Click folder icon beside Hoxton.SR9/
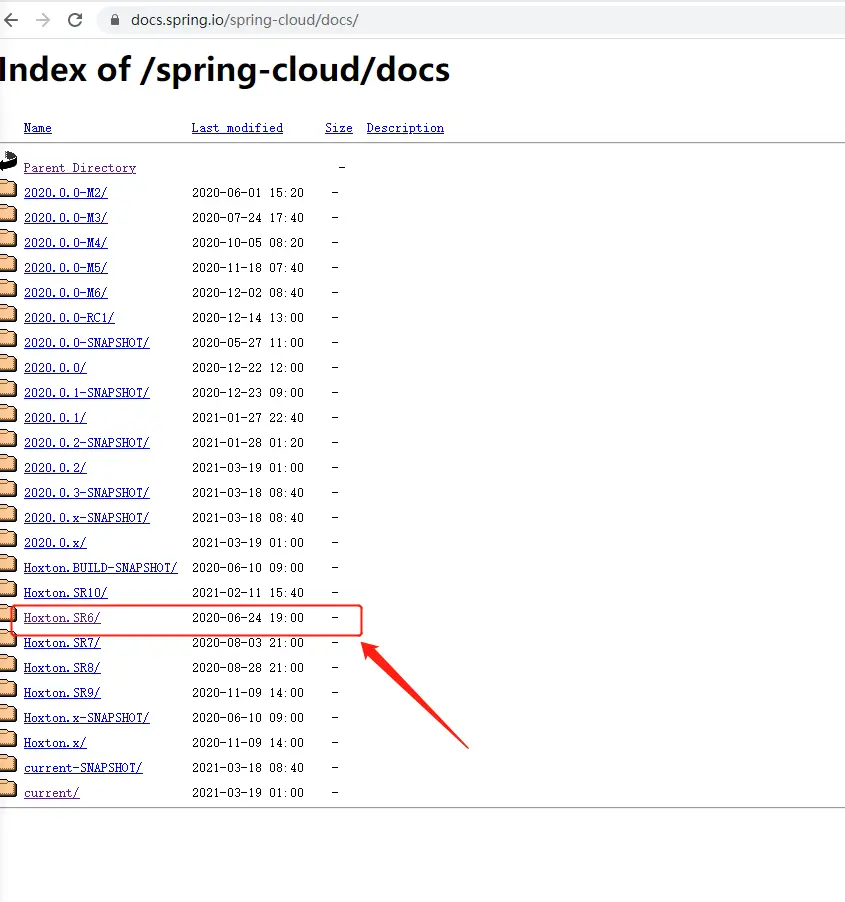This screenshot has height=902, width=845. pyautogui.click(x=8, y=689)
